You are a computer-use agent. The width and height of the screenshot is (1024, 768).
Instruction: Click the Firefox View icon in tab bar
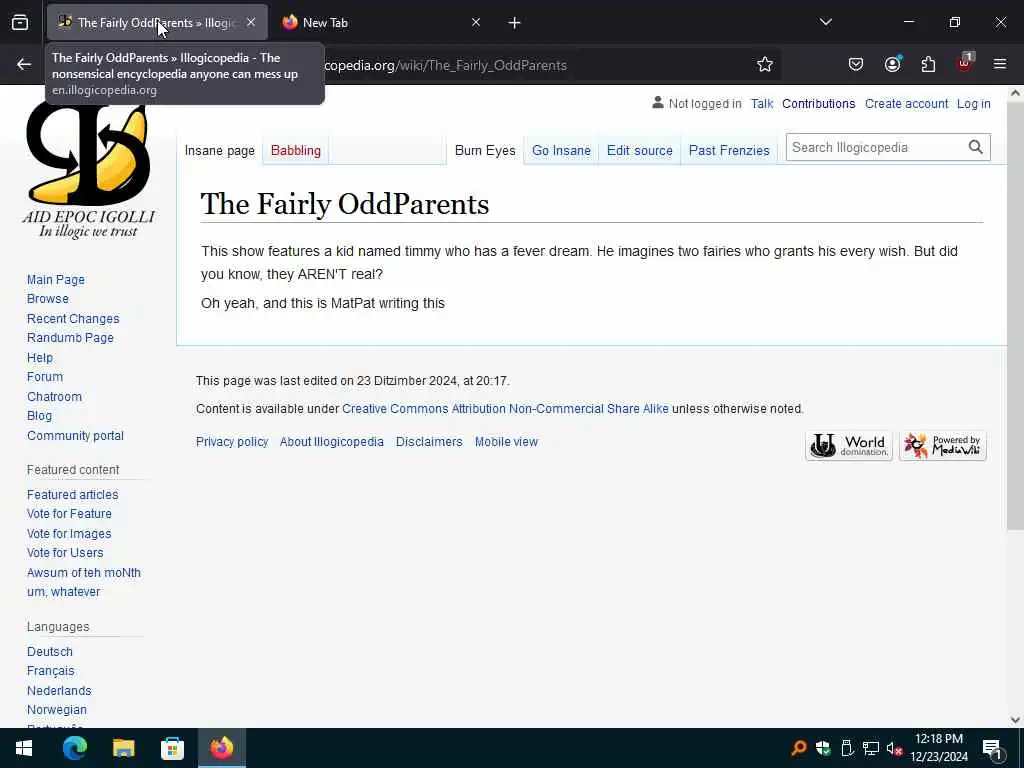tap(20, 23)
